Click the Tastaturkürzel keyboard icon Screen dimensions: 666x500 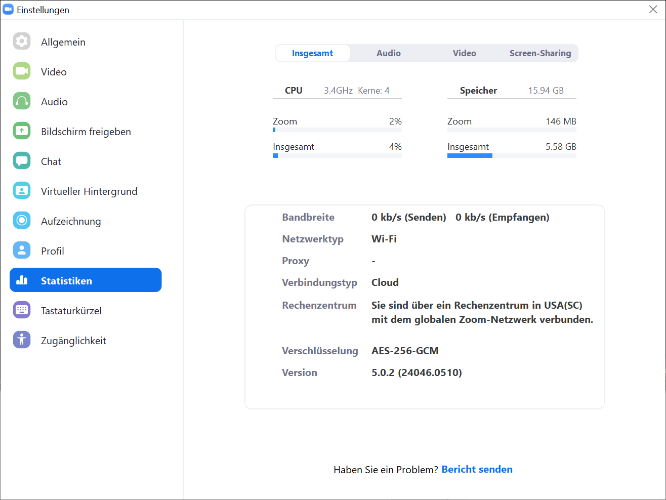tap(22, 310)
